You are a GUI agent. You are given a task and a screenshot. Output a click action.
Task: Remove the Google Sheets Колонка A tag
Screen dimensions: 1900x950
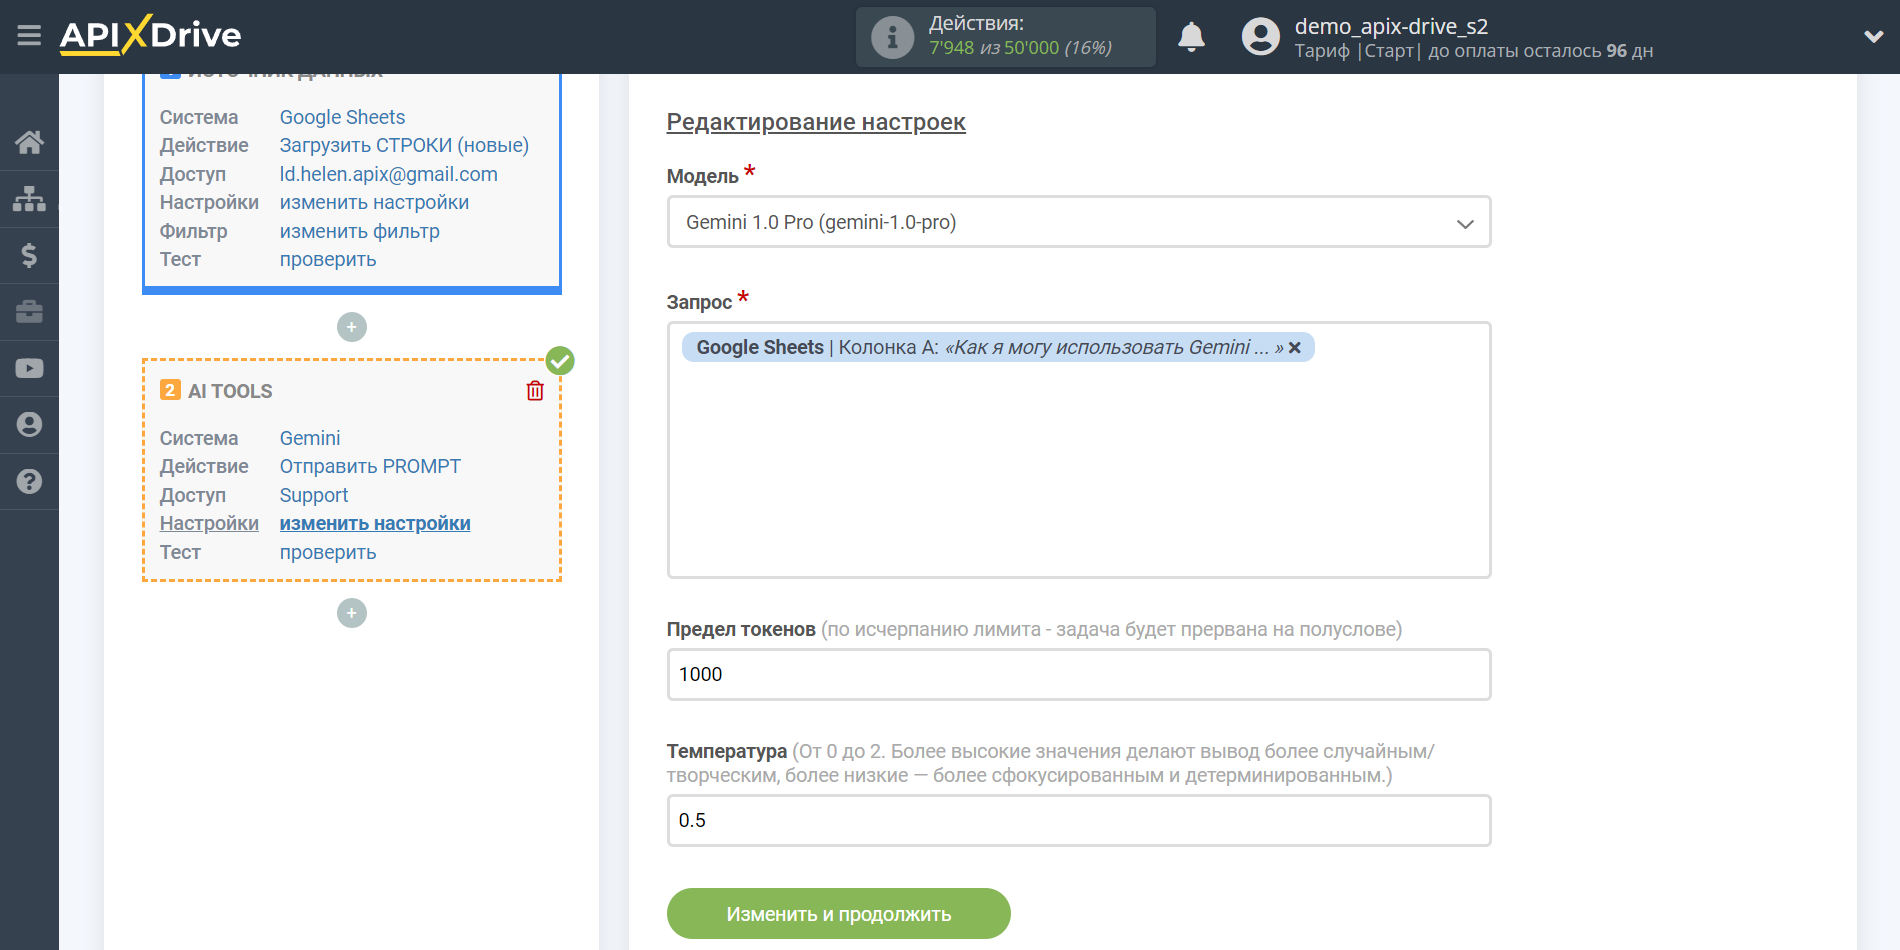click(x=1295, y=348)
